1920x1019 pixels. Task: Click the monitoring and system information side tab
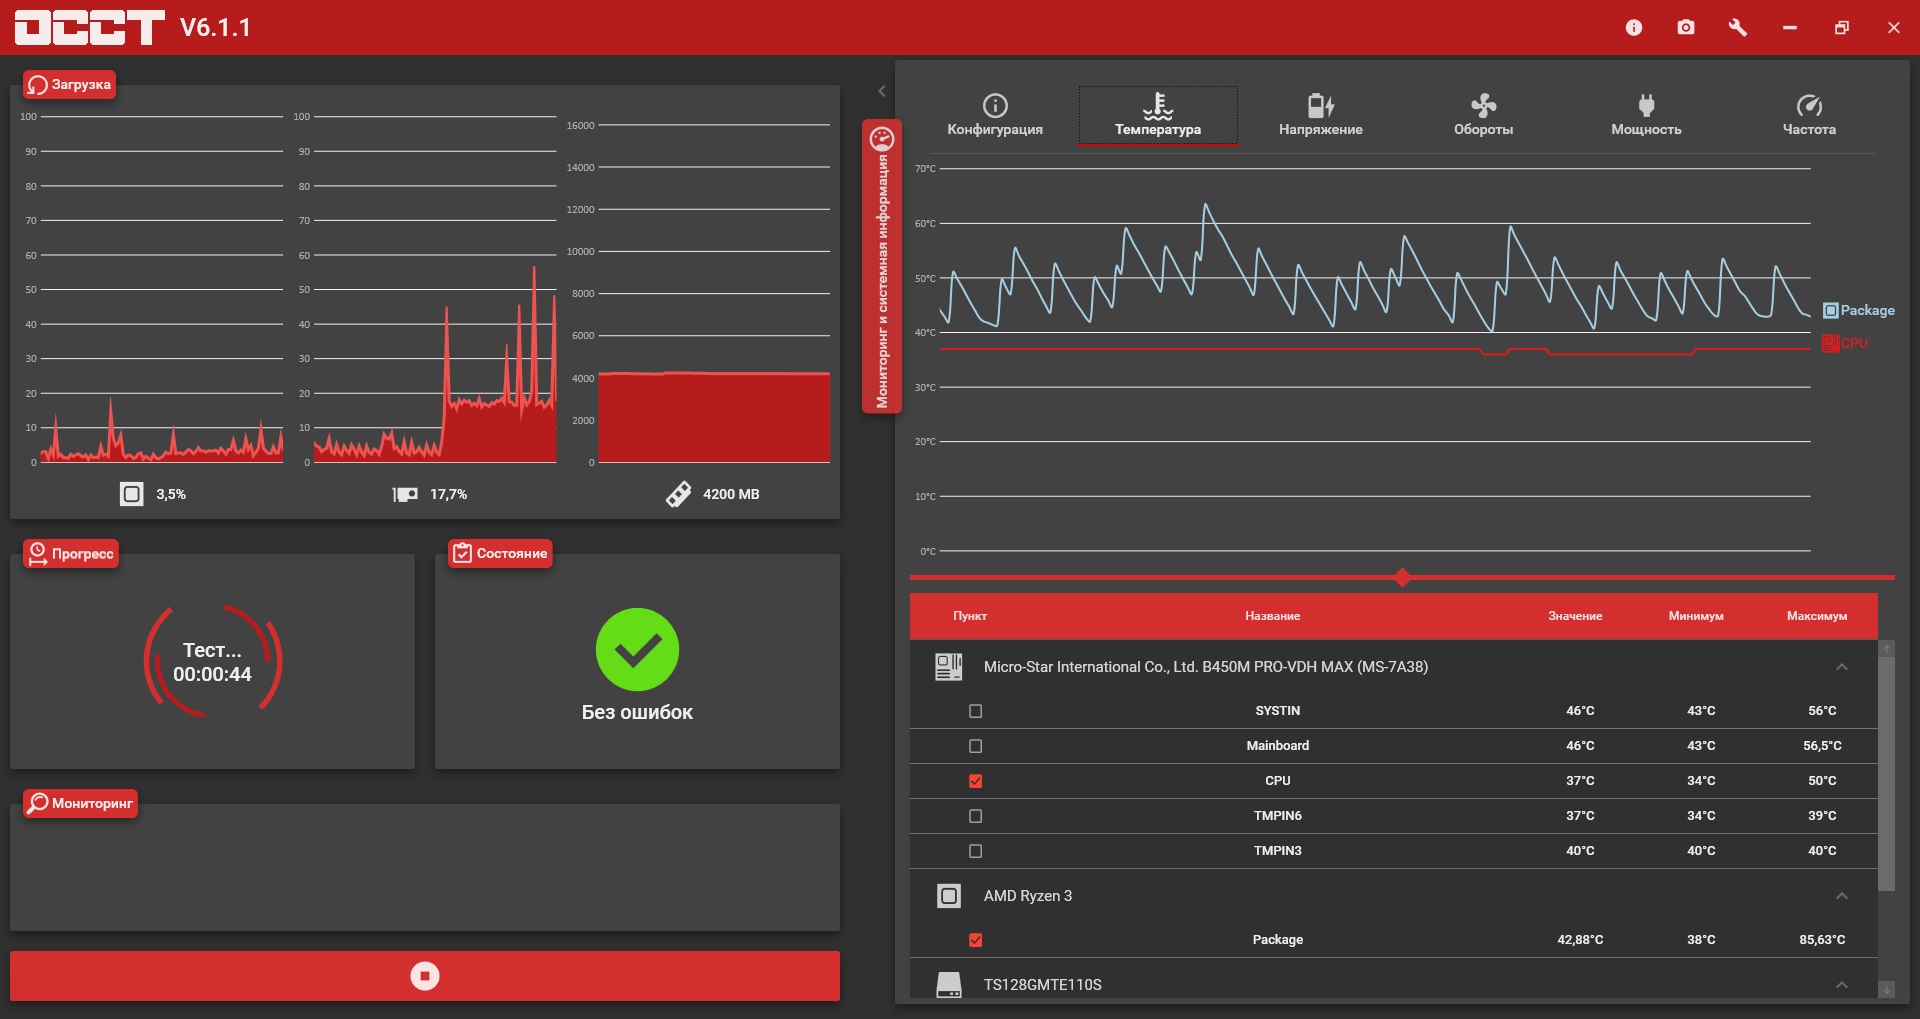click(x=881, y=267)
